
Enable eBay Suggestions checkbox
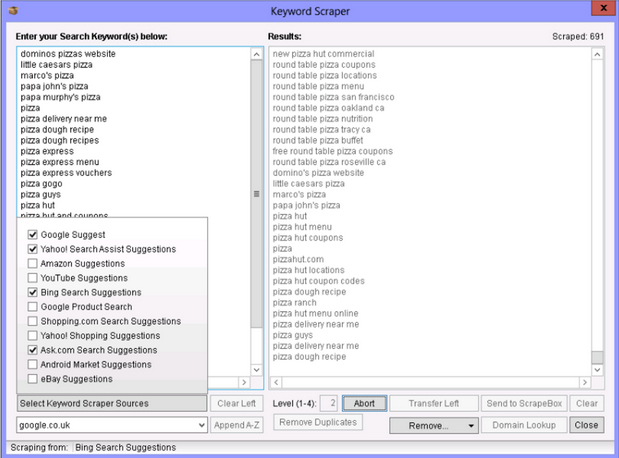tap(32, 379)
